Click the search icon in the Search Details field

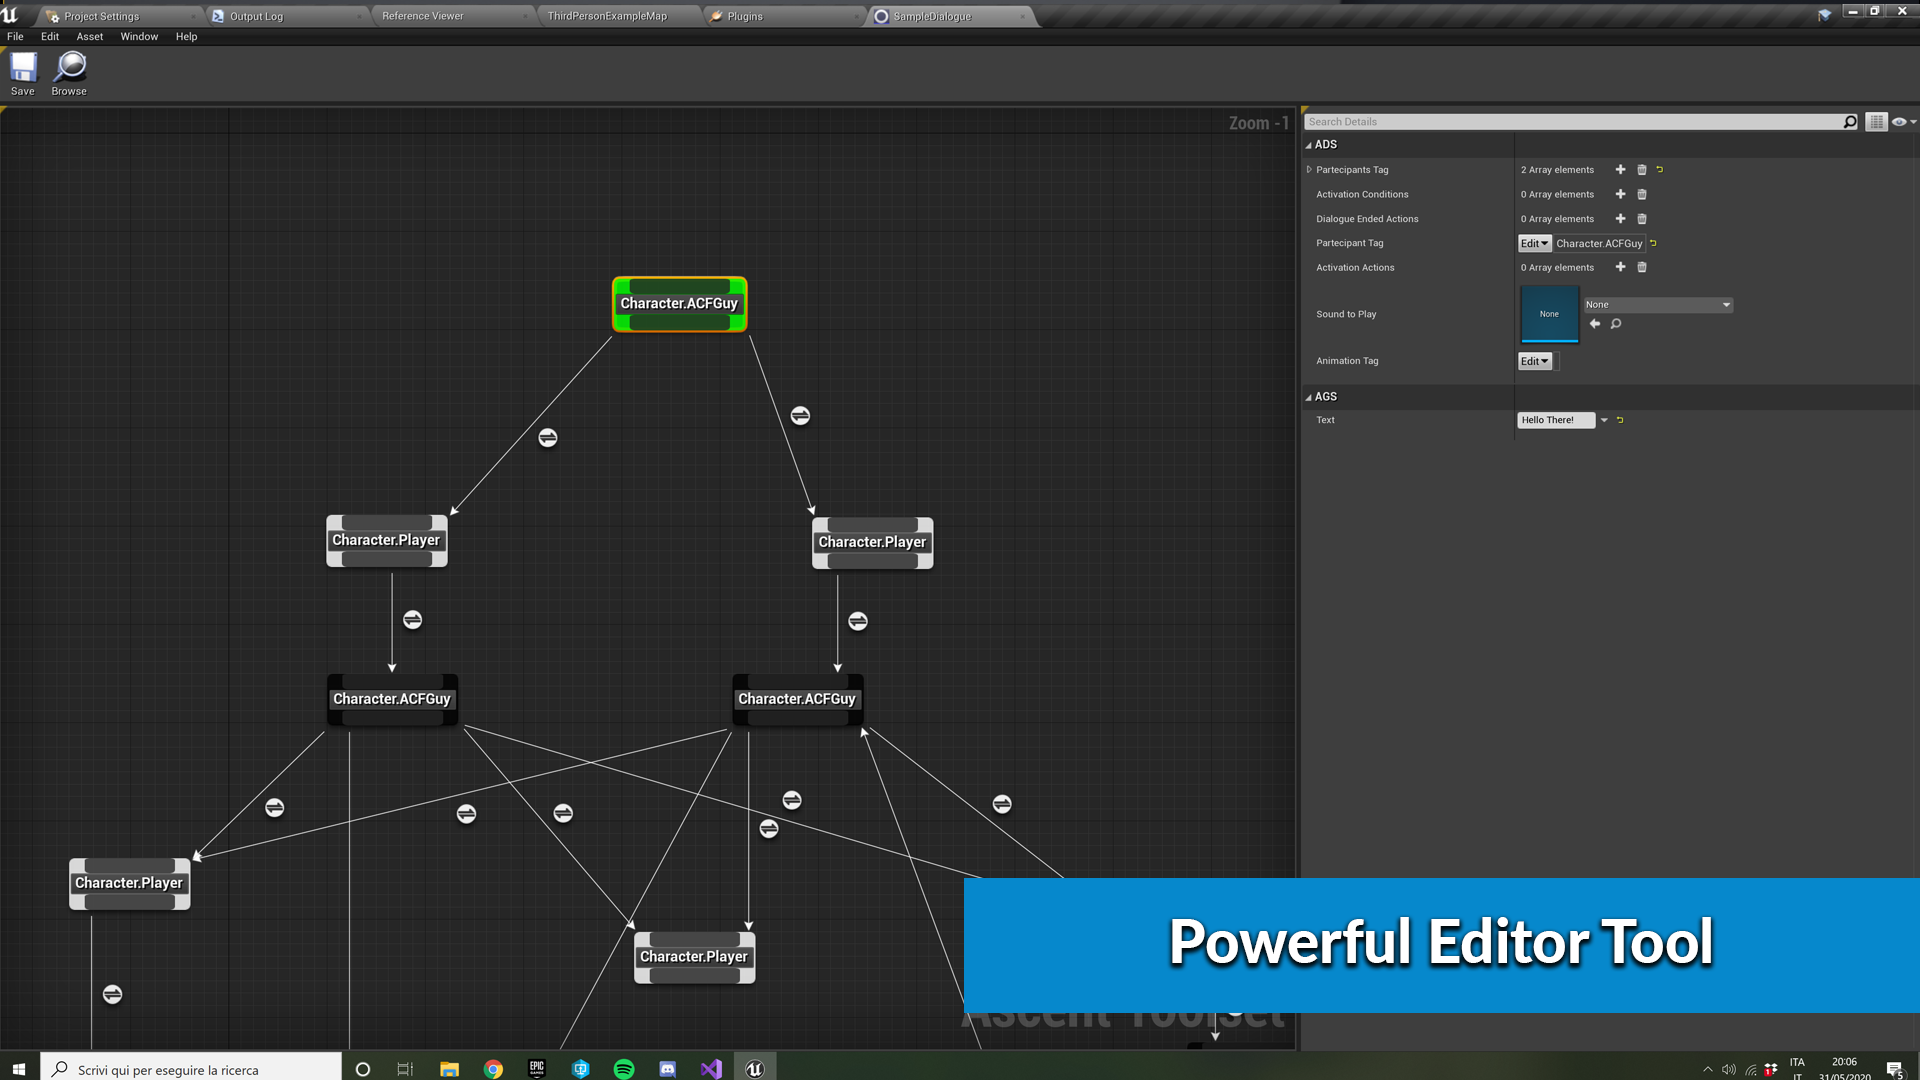[x=1851, y=121]
